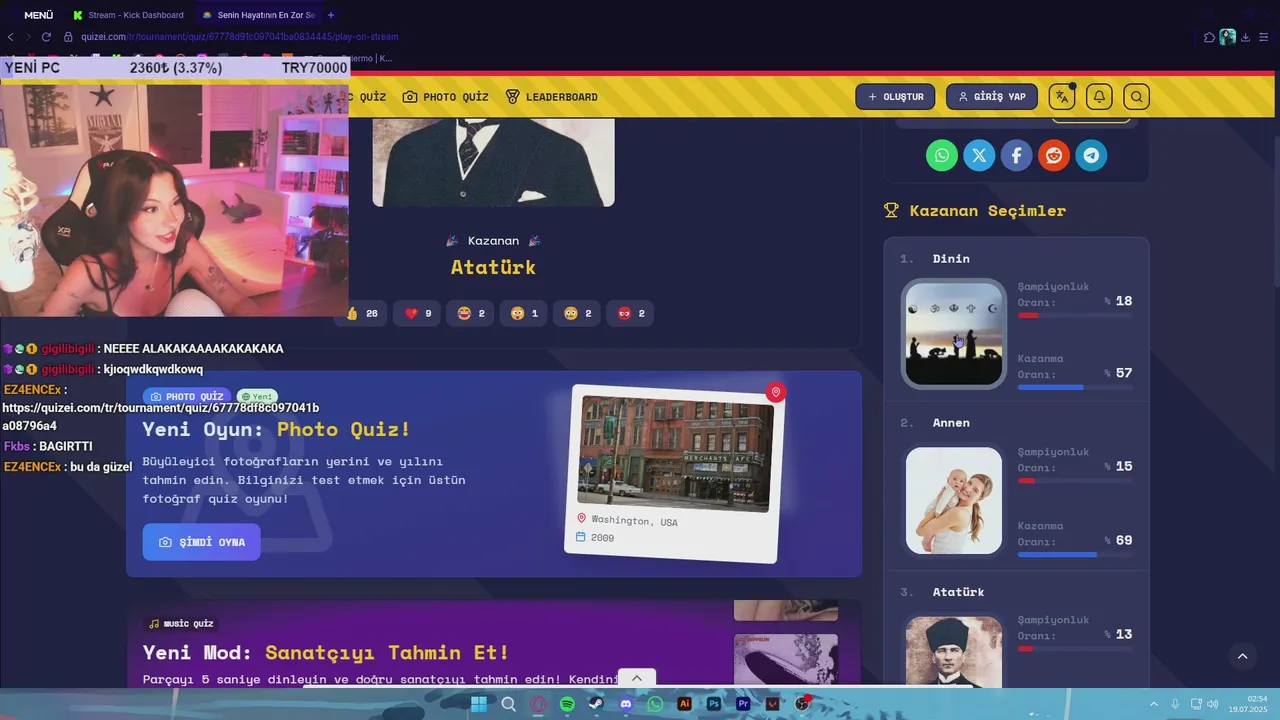The height and width of the screenshot is (720, 1280).
Task: Open browser downloads icon
Action: [x=1245, y=37]
